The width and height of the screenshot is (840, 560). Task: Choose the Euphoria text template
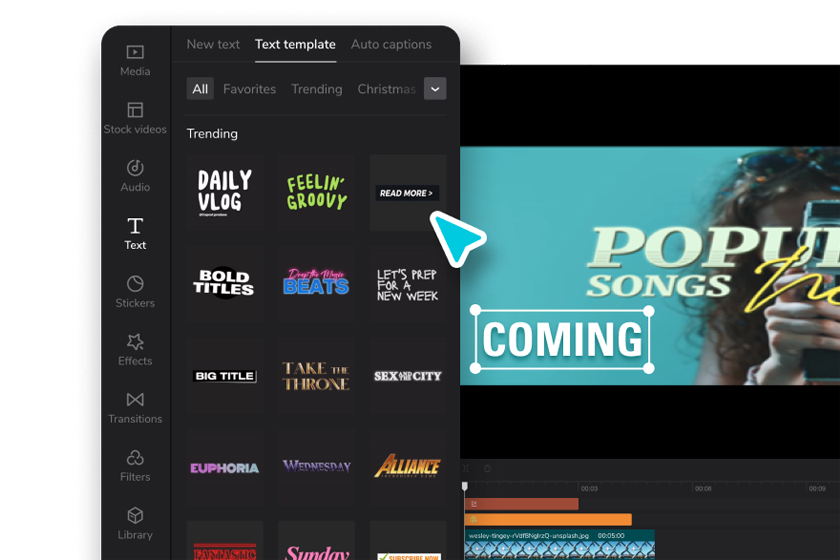point(224,467)
